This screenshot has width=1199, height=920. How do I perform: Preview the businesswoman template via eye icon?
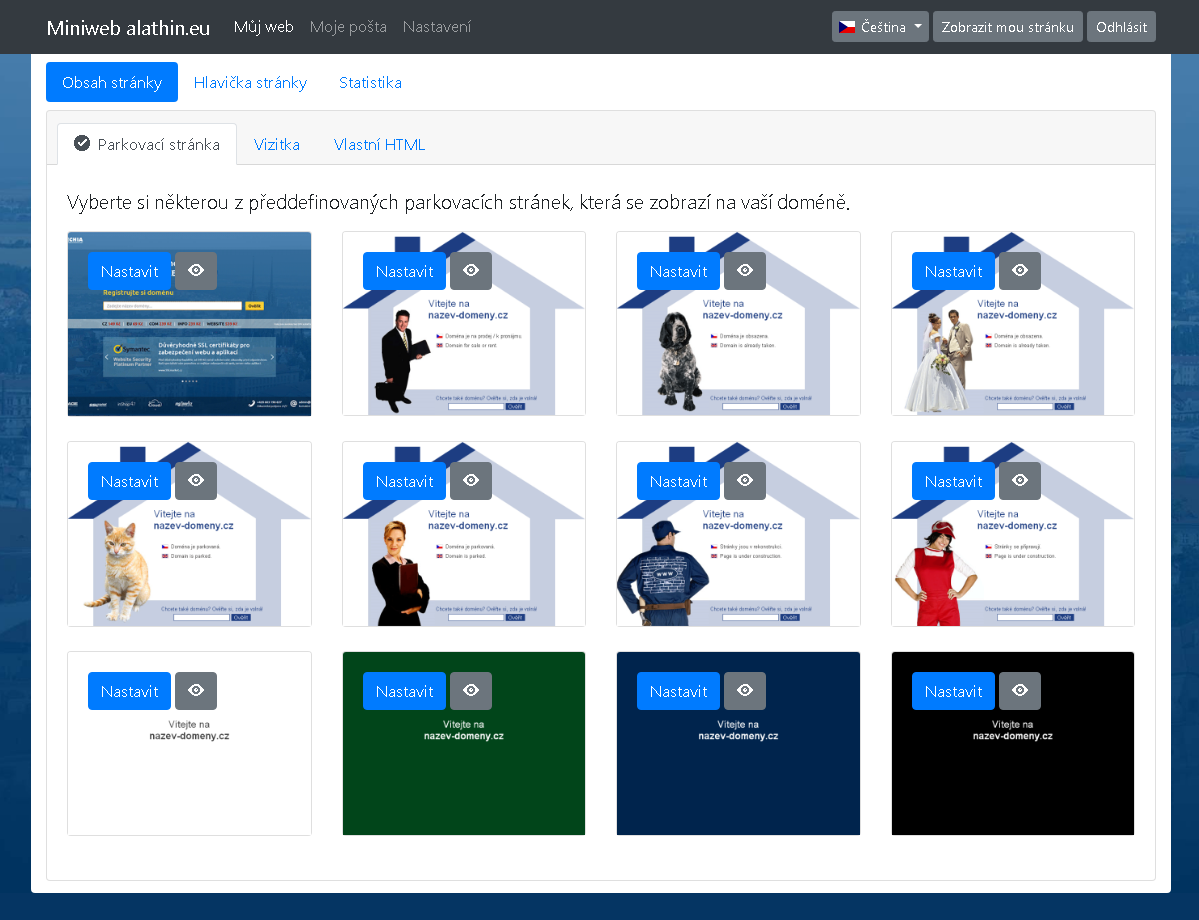[470, 481]
